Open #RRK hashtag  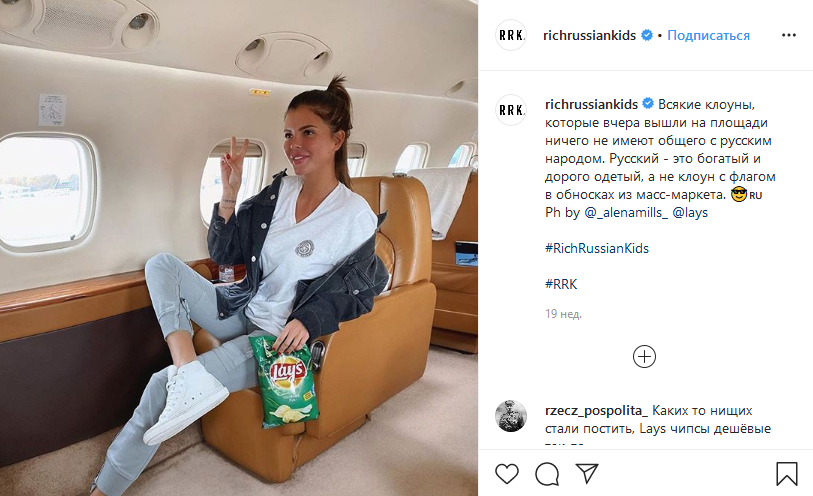tap(561, 284)
